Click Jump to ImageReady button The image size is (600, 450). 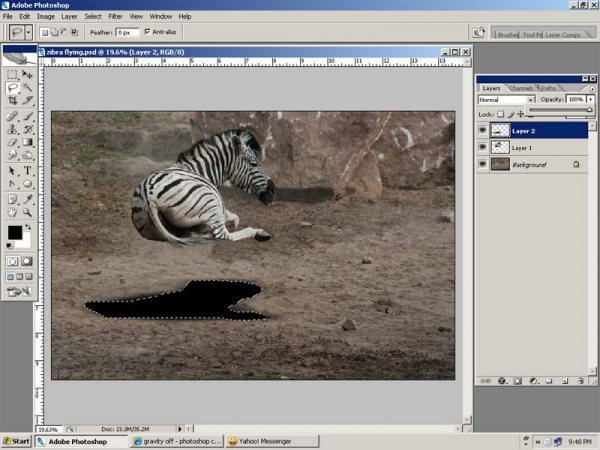(x=19, y=292)
